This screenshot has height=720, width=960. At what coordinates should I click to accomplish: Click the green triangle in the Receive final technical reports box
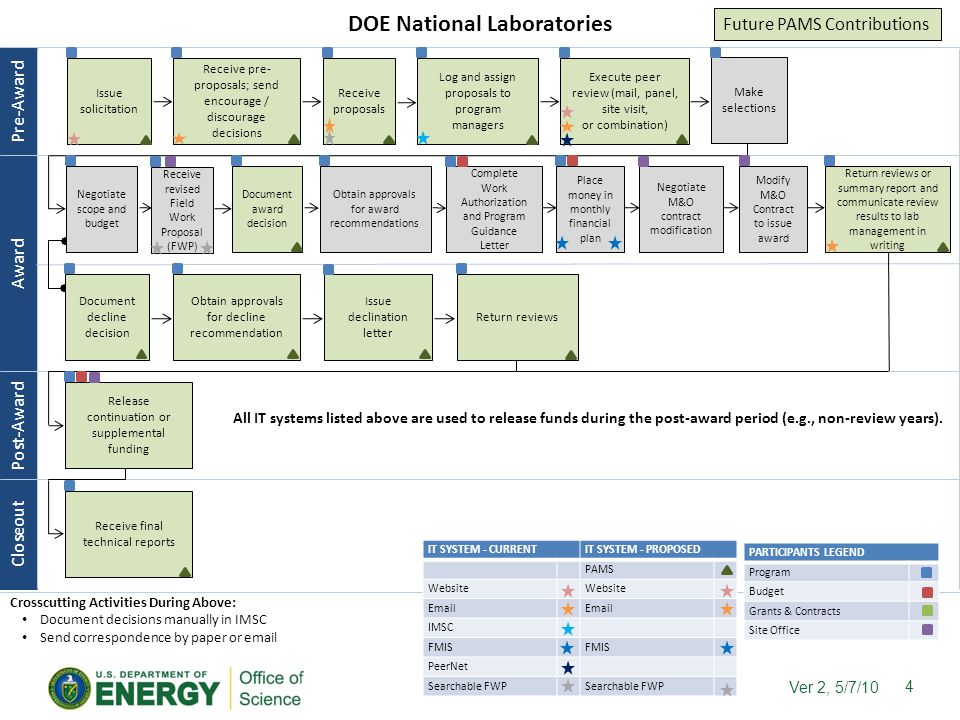pyautogui.click(x=185, y=572)
